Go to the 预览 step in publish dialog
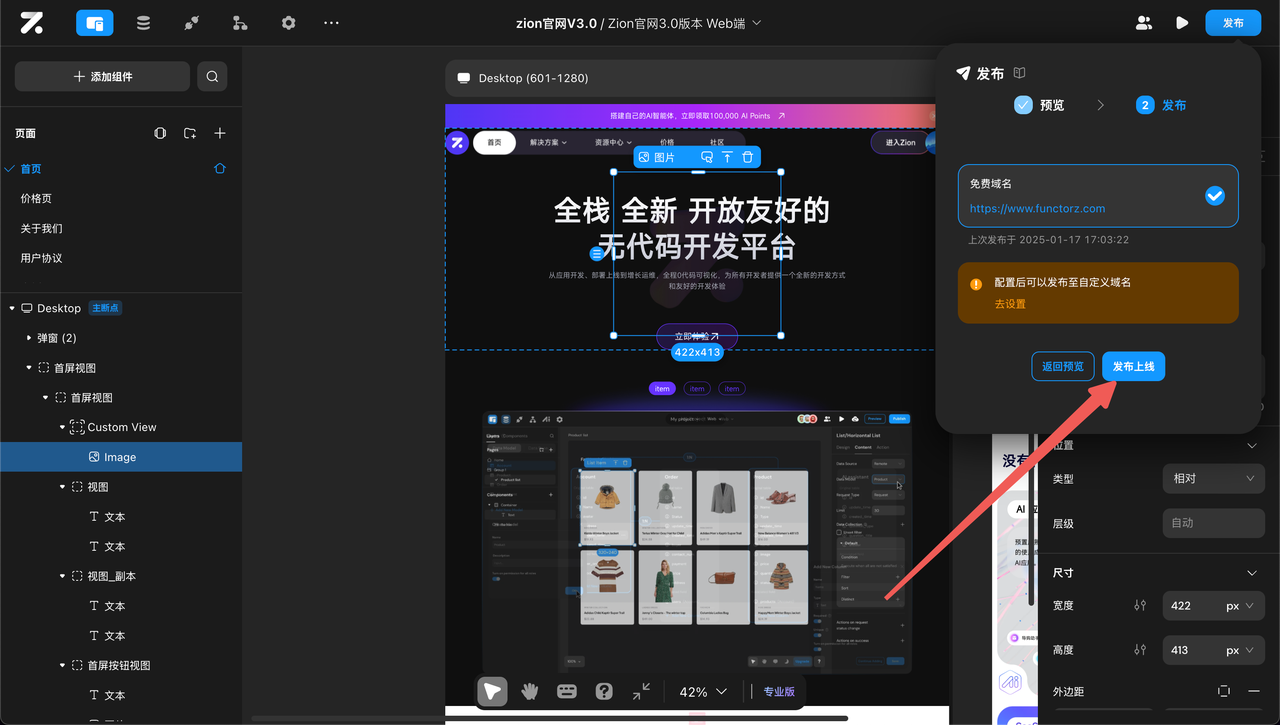 click(1039, 105)
